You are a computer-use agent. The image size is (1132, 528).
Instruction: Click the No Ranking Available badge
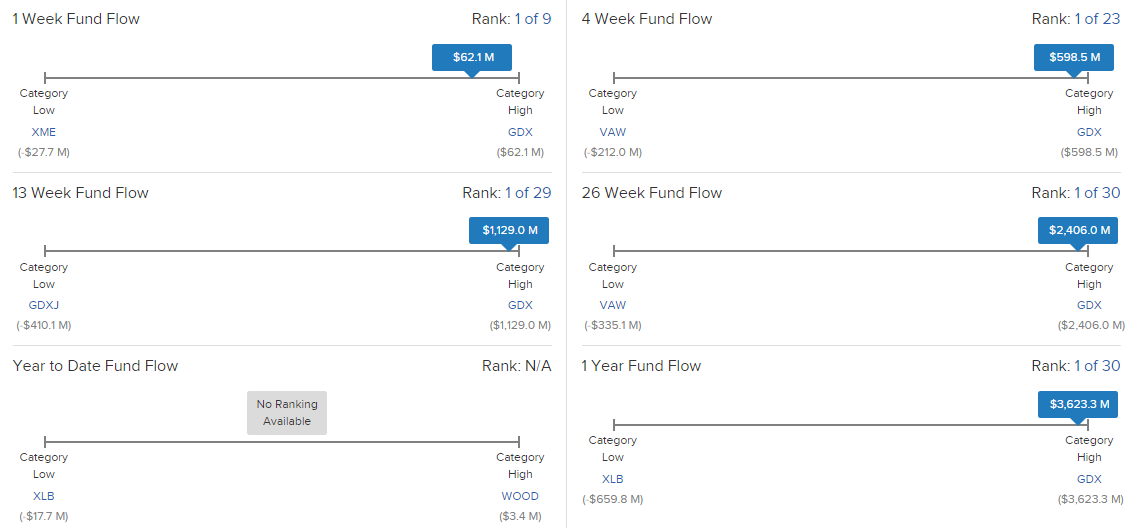pos(287,413)
